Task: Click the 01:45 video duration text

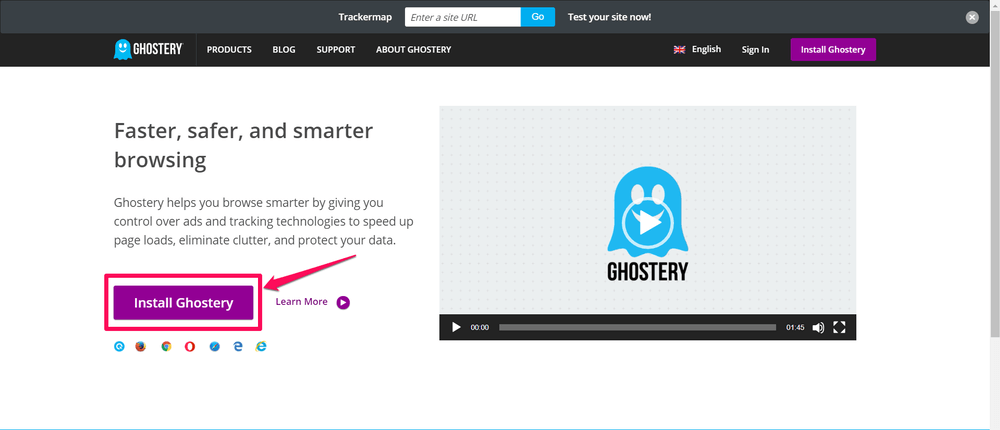Action: point(795,327)
